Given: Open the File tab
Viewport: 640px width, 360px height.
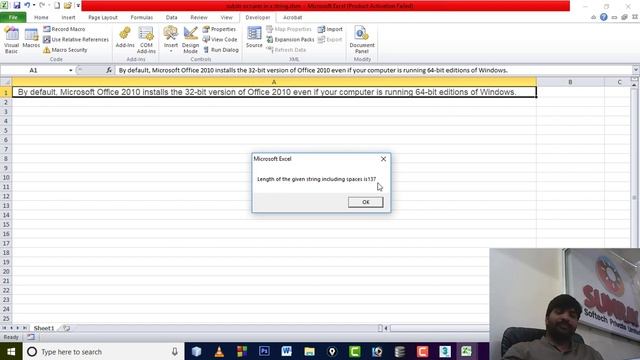Looking at the screenshot, I should [13, 18].
